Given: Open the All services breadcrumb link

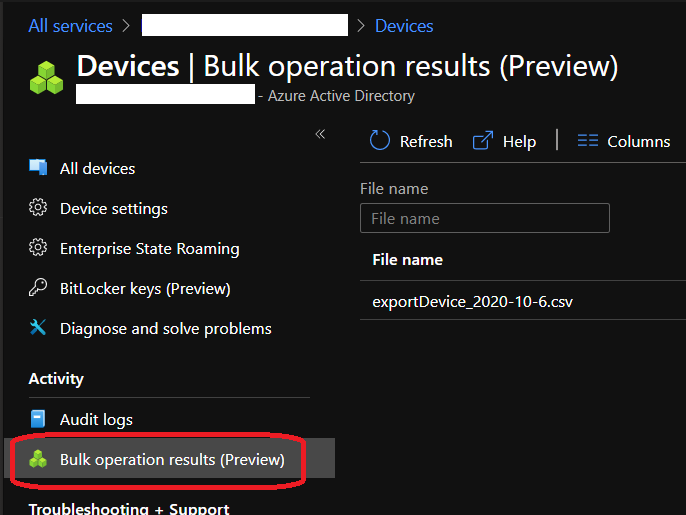Looking at the screenshot, I should click(70, 26).
